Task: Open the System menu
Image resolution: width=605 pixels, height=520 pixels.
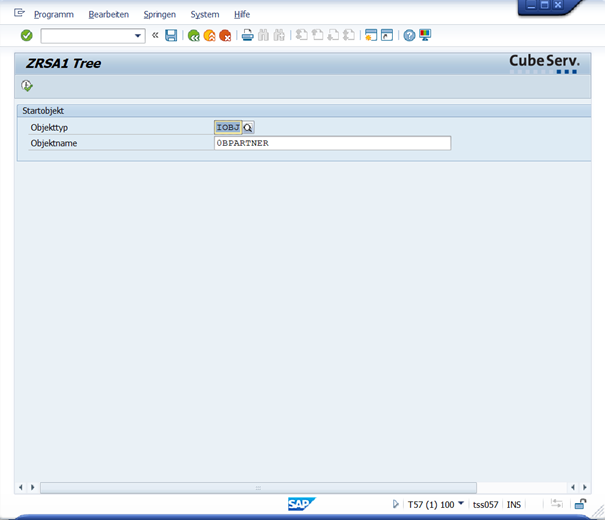Action: coord(205,14)
